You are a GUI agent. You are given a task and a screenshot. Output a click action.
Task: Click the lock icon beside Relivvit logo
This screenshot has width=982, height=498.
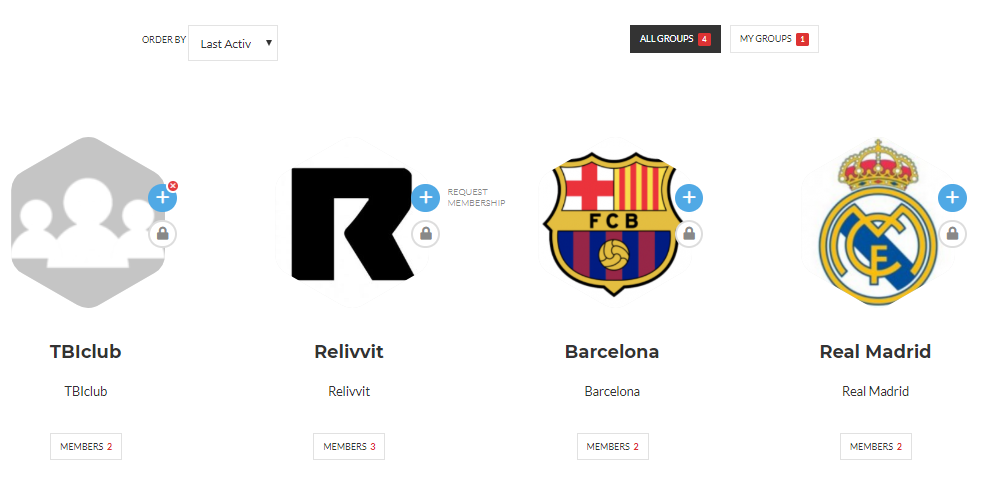point(425,234)
